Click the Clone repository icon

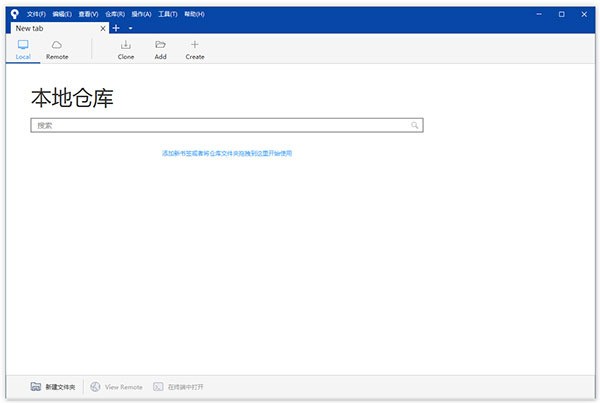pos(126,45)
